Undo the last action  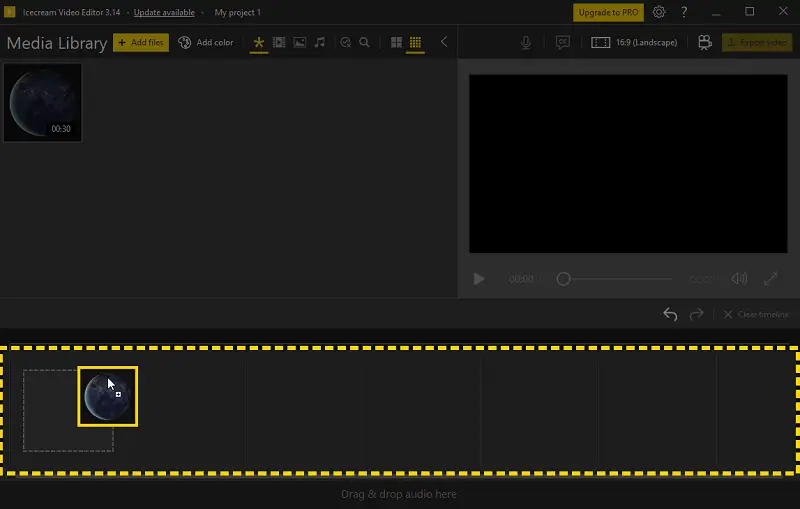670,314
